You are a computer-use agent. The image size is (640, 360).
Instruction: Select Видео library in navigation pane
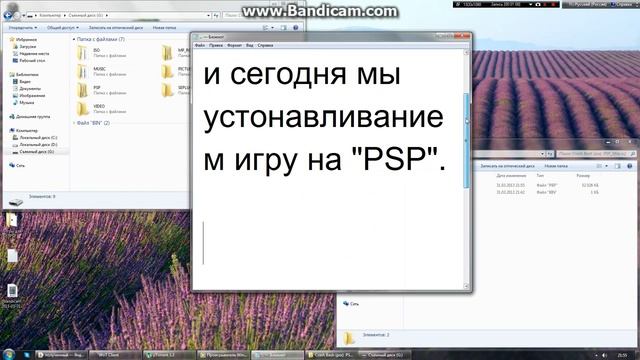(22, 82)
